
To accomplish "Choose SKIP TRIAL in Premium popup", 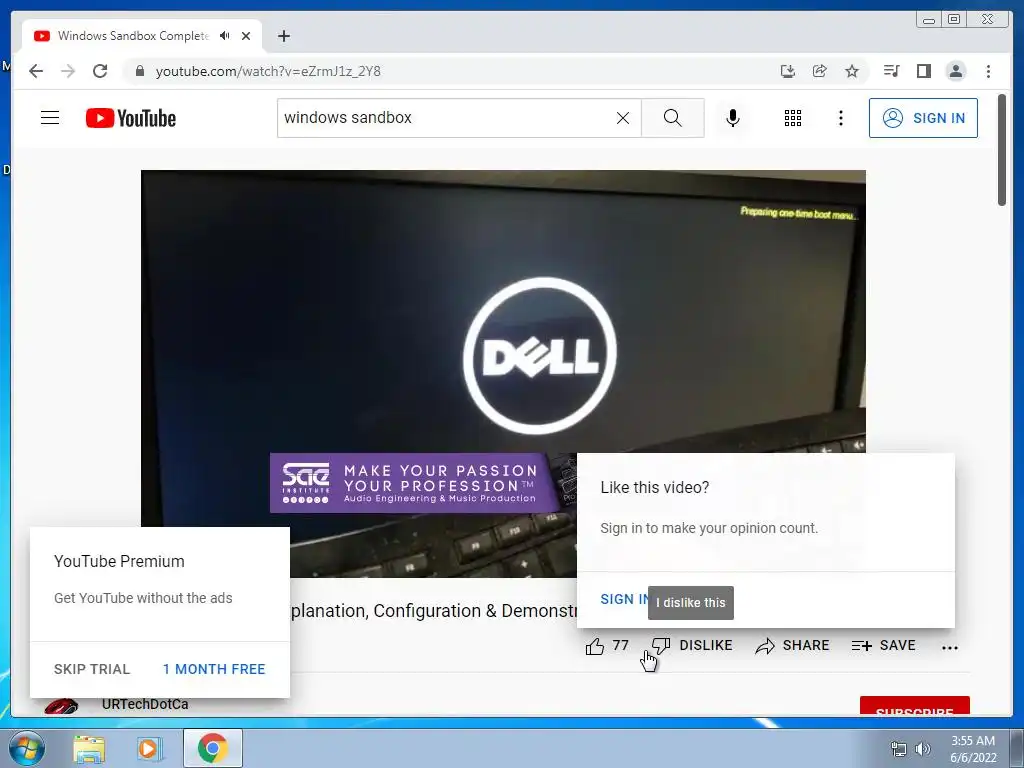I will point(92,669).
